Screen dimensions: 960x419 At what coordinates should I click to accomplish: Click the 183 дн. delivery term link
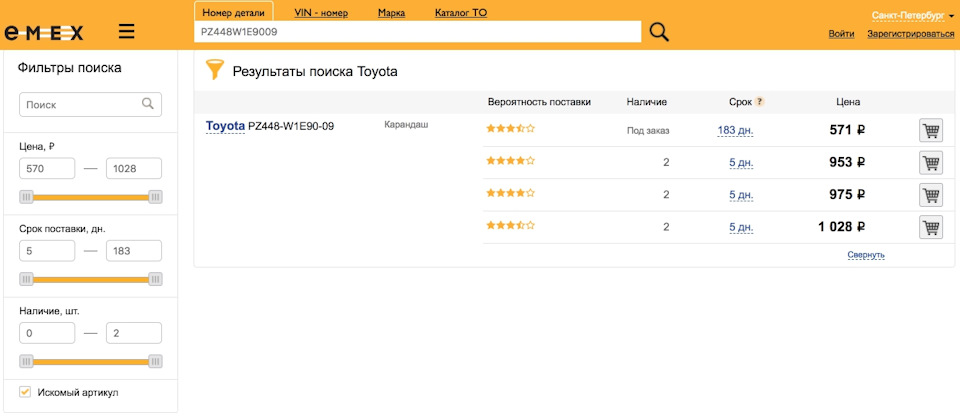coord(735,130)
